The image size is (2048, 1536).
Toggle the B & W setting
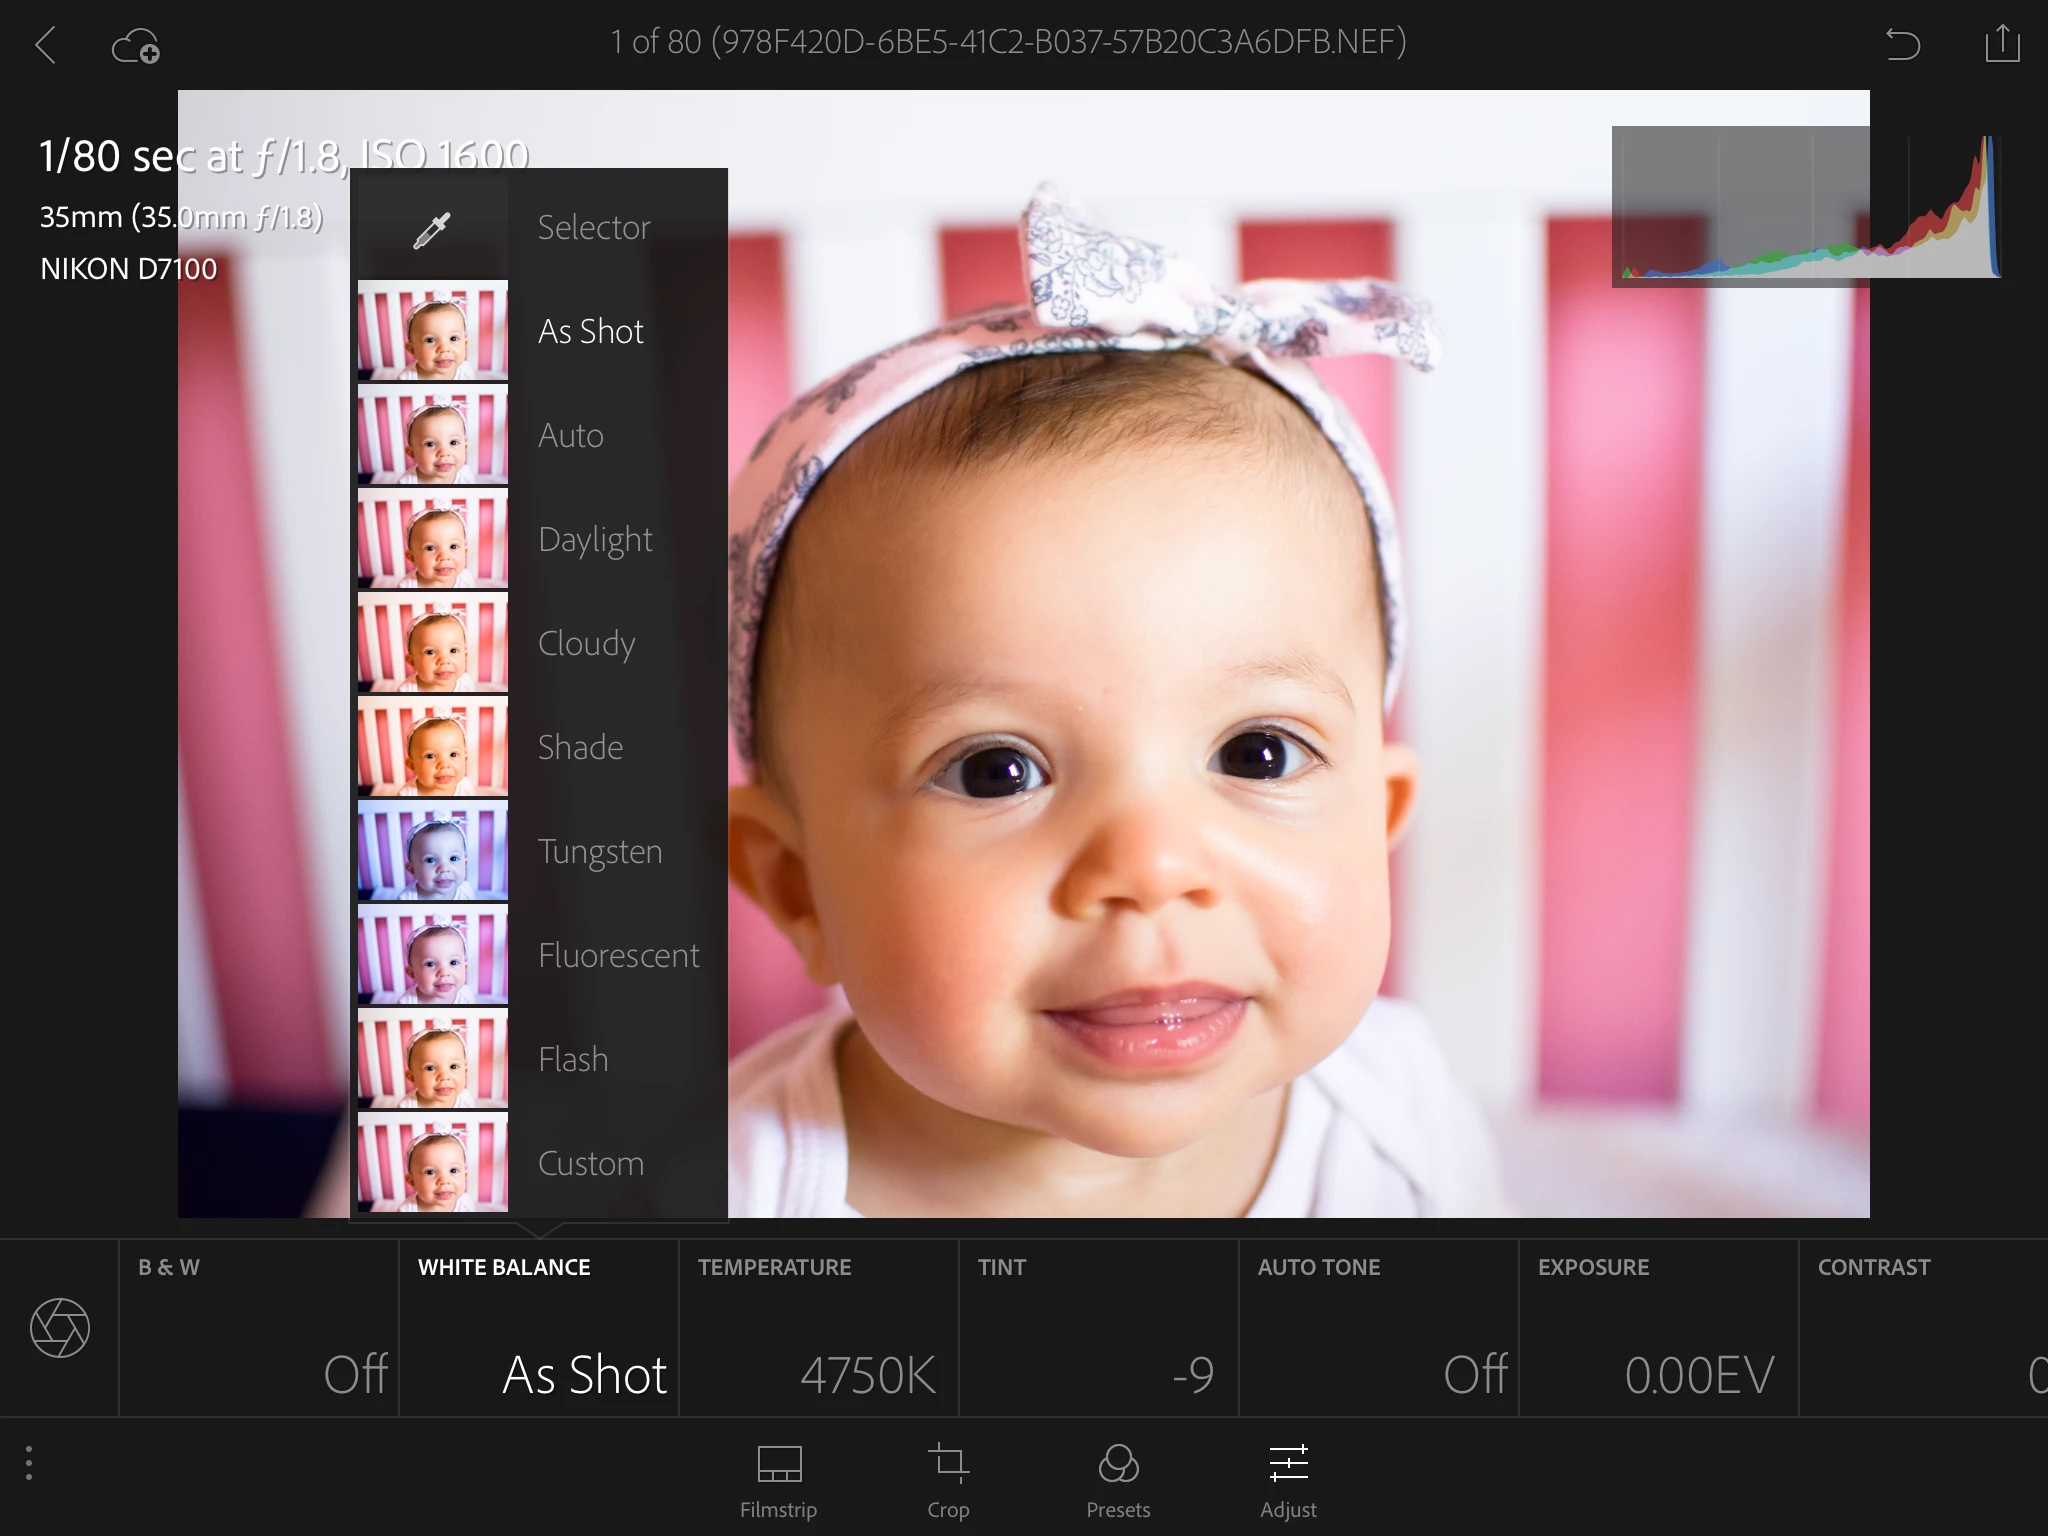(x=259, y=1328)
